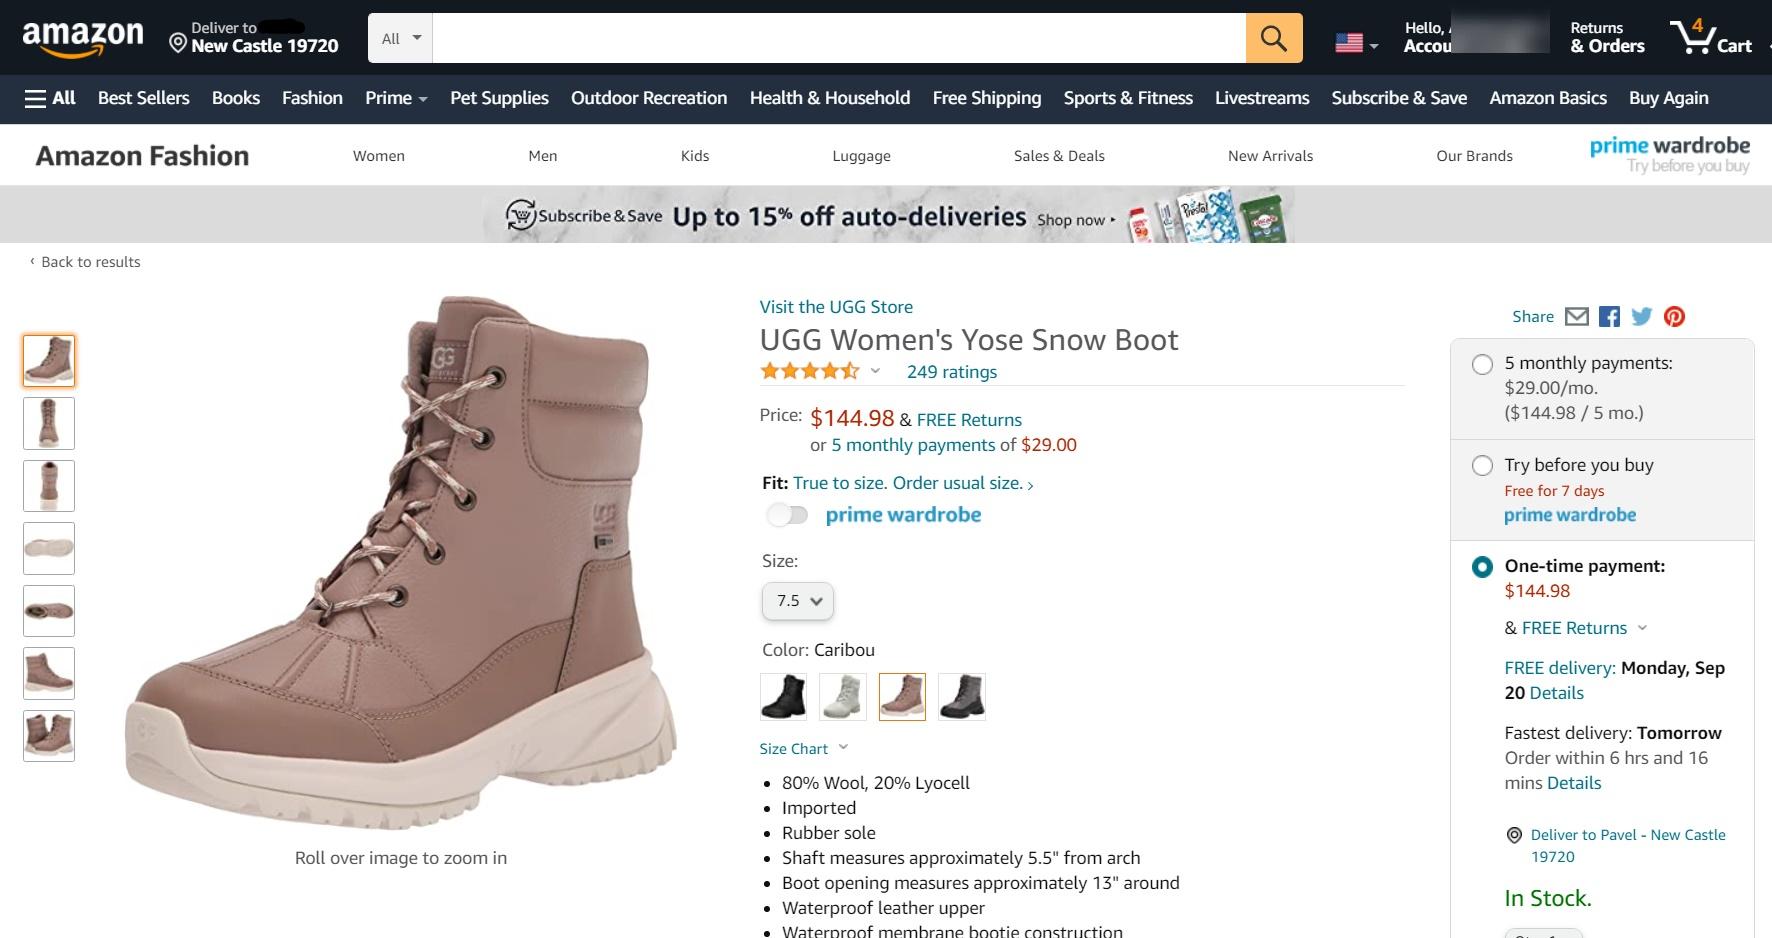Share product on Facebook icon
The width and height of the screenshot is (1772, 938).
(x=1609, y=317)
